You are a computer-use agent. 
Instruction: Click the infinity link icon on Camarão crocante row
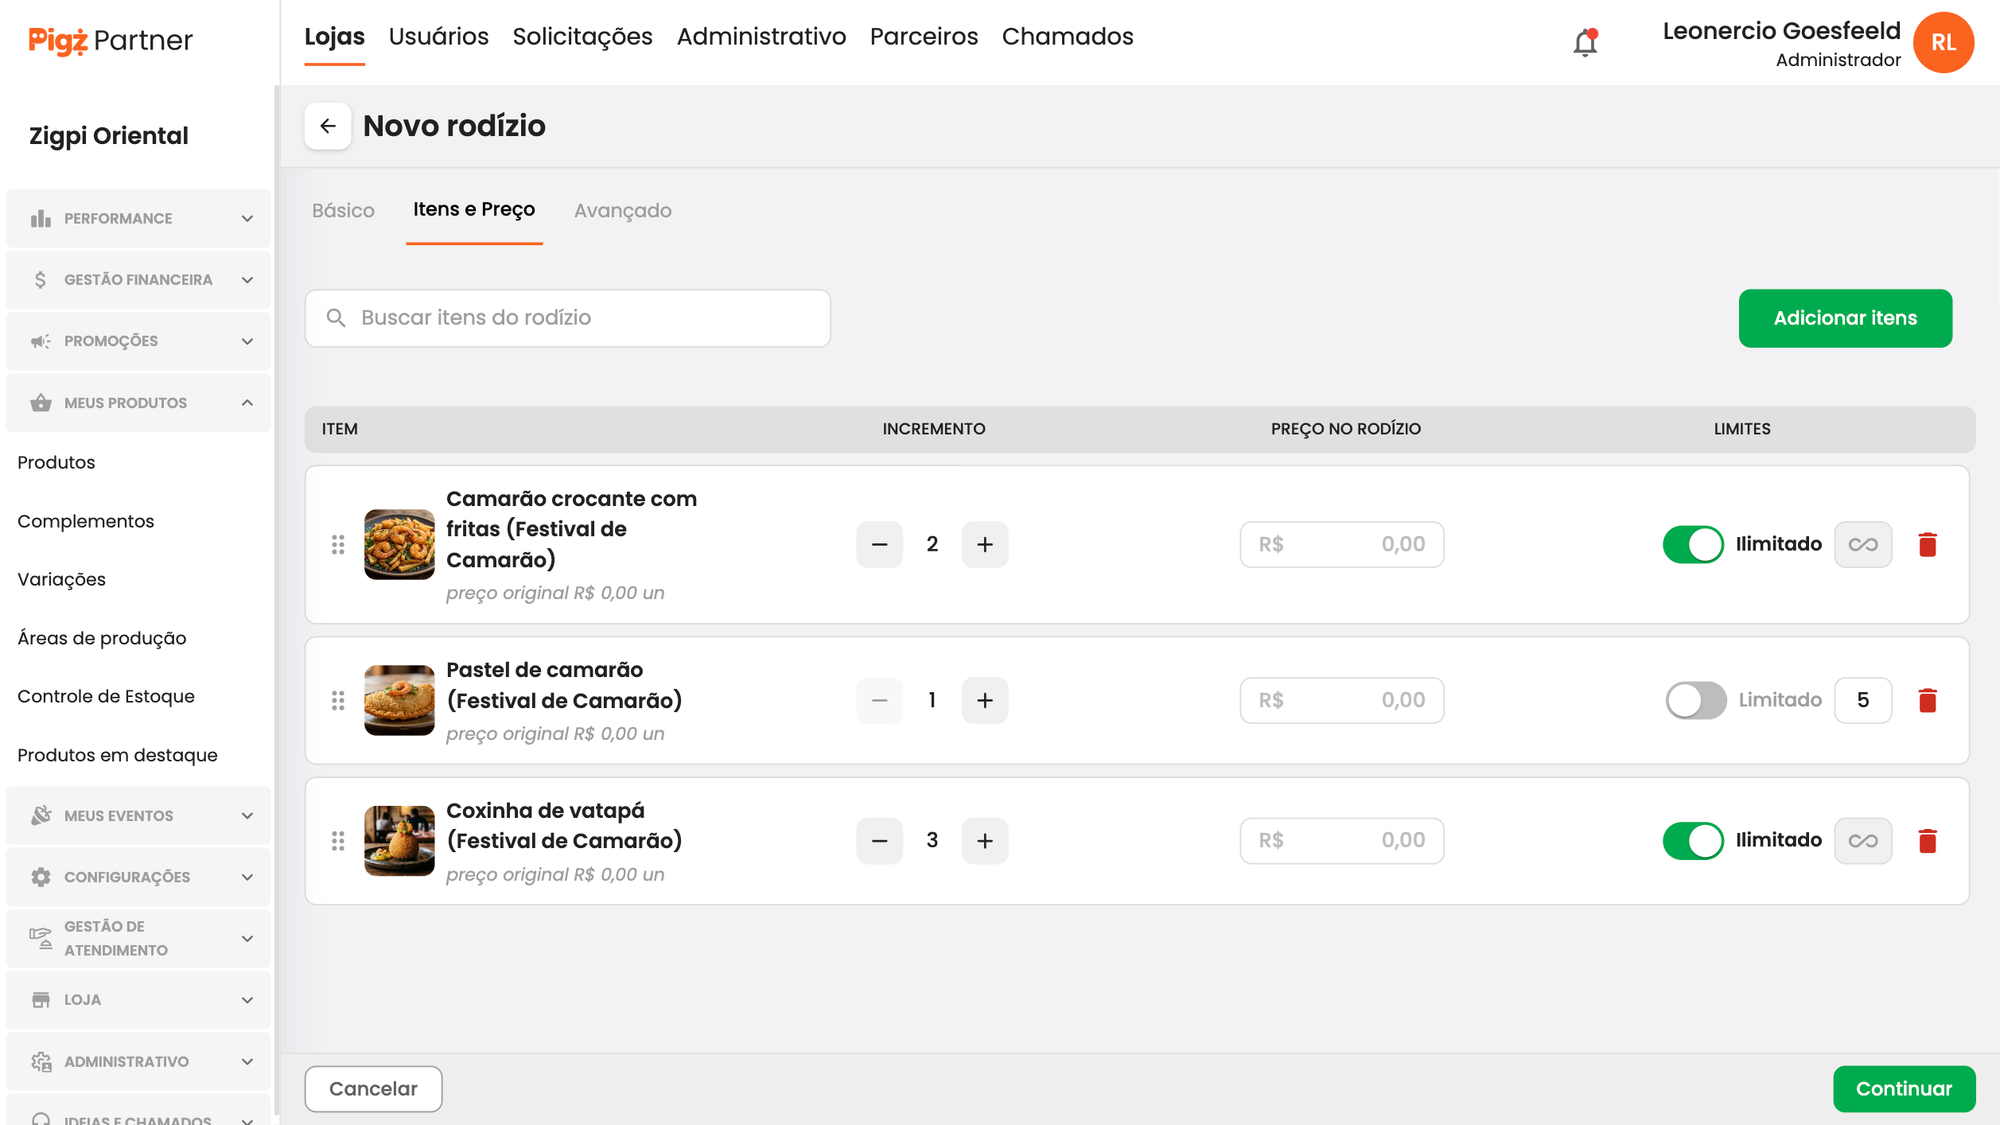pos(1862,545)
